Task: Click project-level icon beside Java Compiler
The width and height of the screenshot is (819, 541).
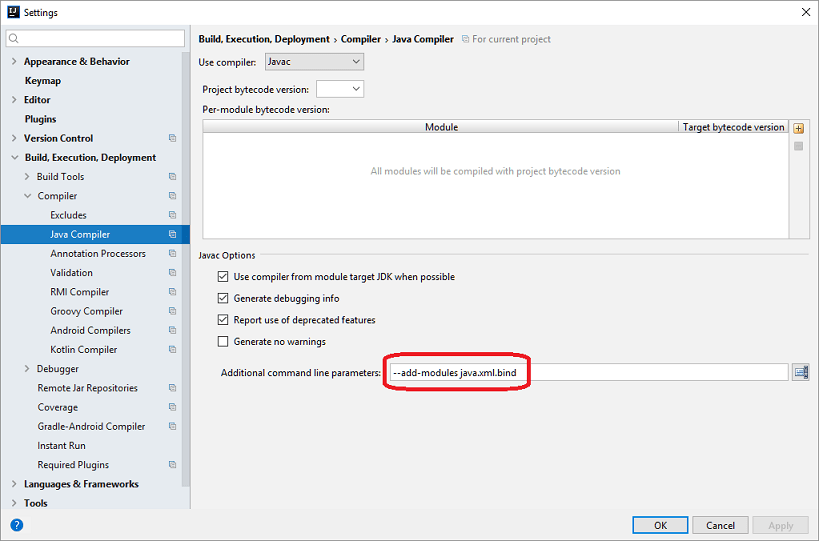Action: [172, 234]
